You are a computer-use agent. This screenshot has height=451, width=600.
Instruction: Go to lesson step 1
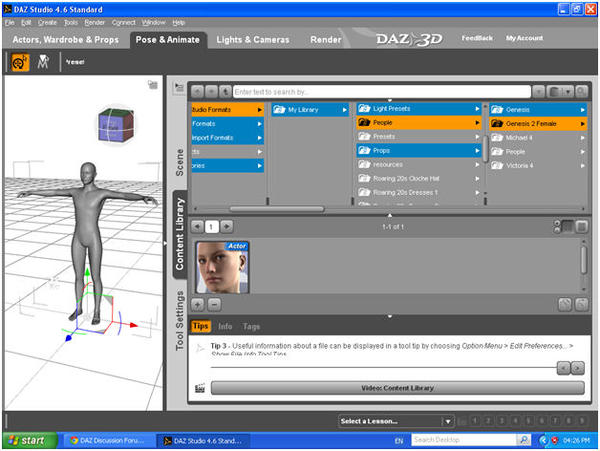tap(475, 421)
